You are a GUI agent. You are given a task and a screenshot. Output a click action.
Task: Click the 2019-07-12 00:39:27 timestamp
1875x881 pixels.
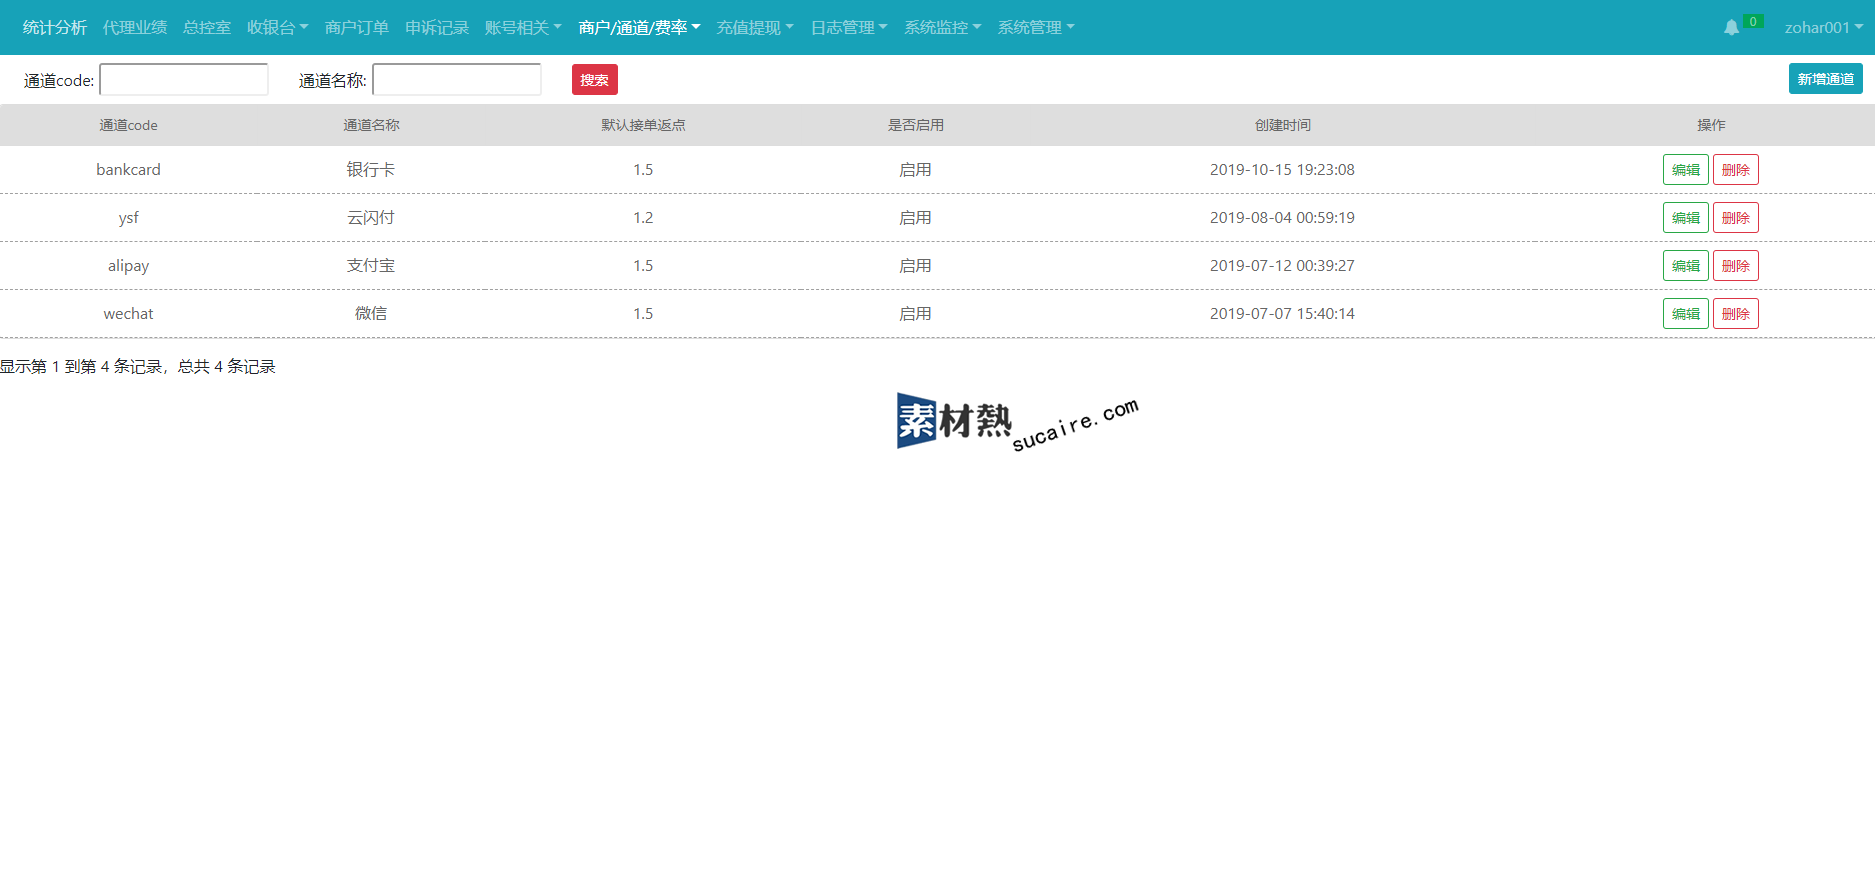(x=1282, y=266)
